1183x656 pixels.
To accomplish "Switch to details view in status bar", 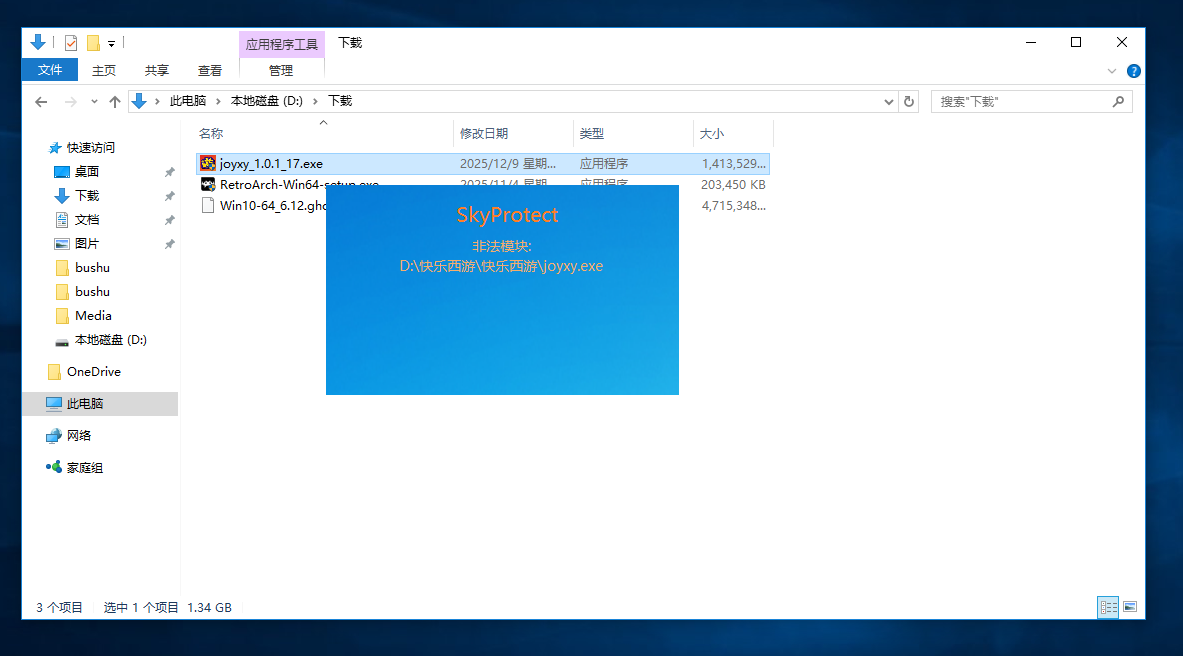I will (x=1108, y=607).
